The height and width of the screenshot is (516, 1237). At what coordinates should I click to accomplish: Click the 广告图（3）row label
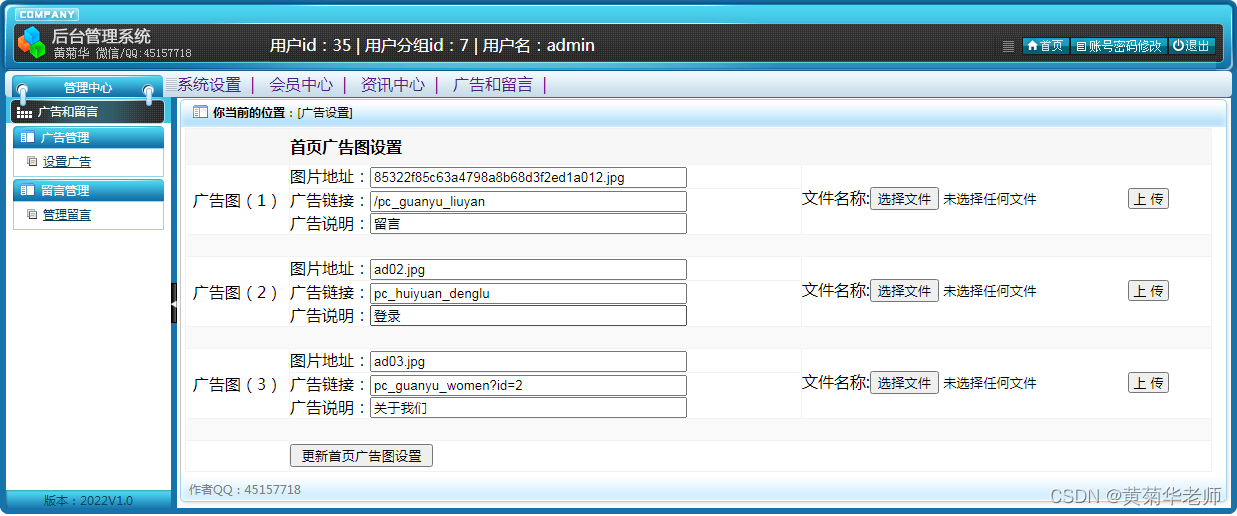click(235, 384)
